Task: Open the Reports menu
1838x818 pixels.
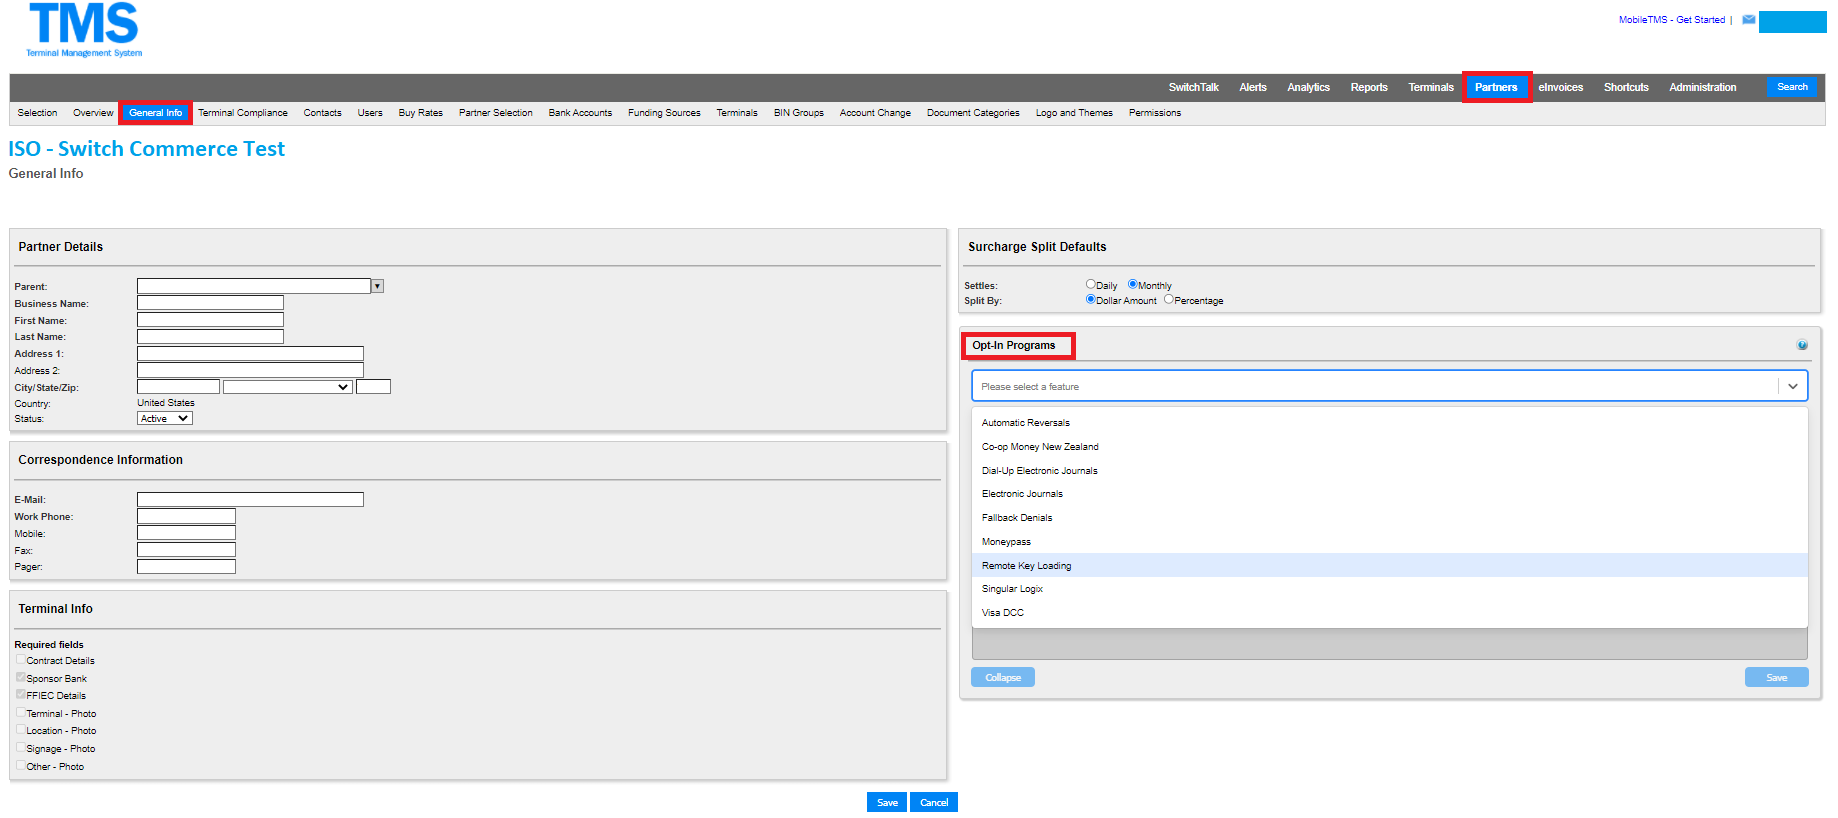Action: (1368, 88)
